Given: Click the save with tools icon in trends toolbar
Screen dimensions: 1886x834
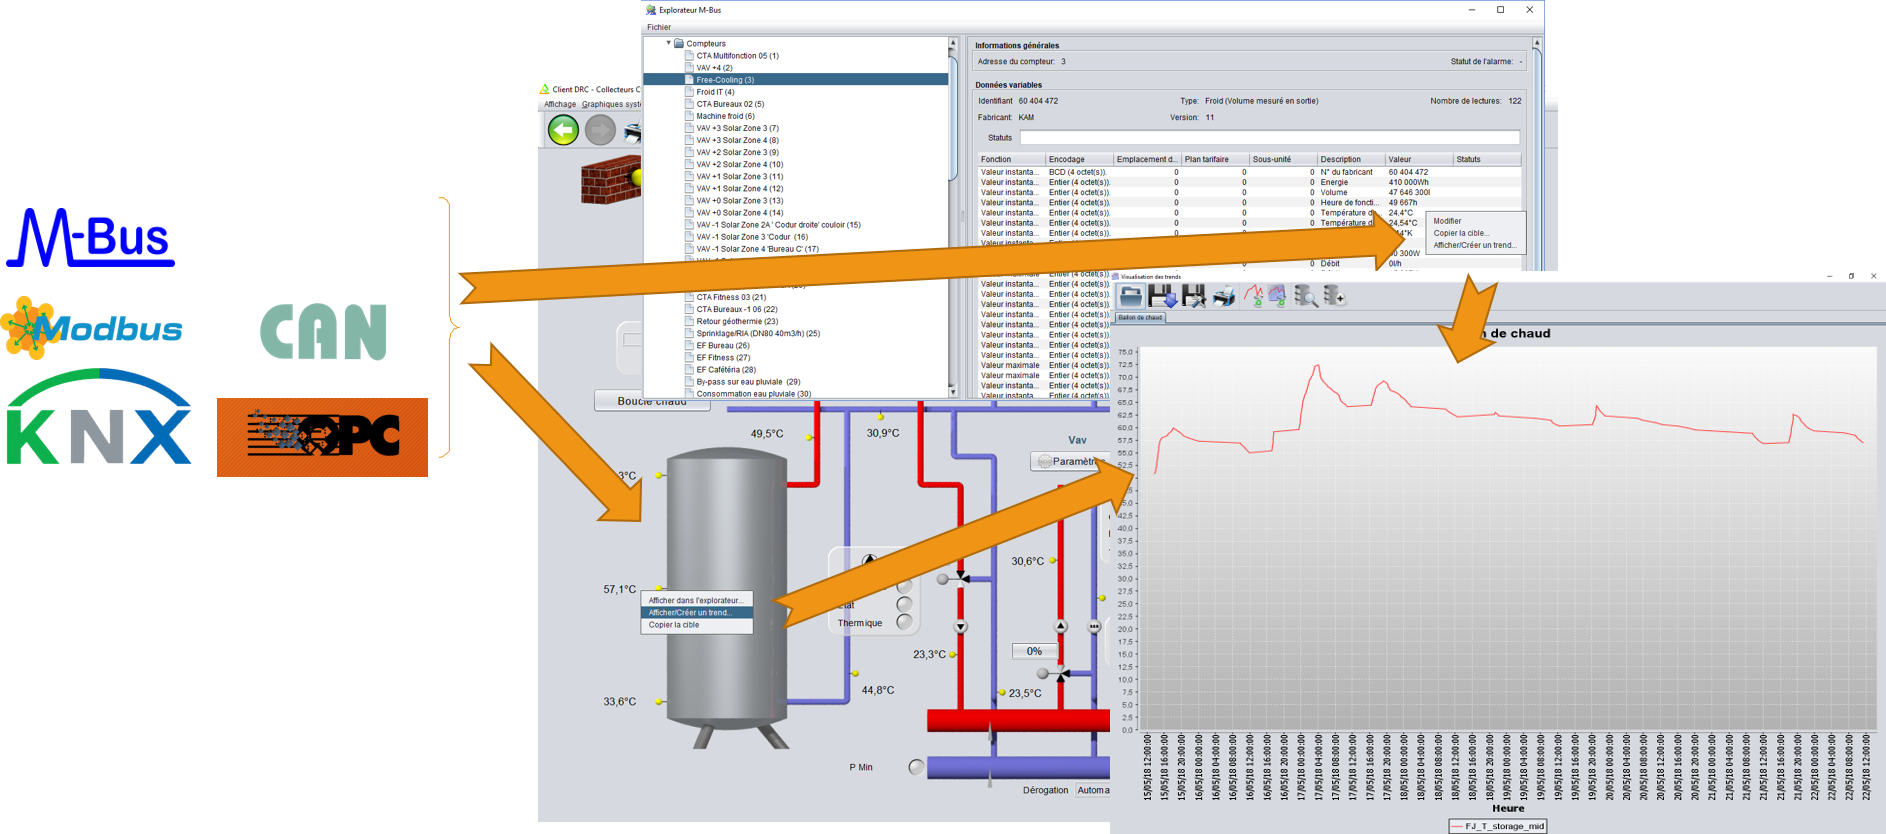Looking at the screenshot, I should pos(1193,296).
